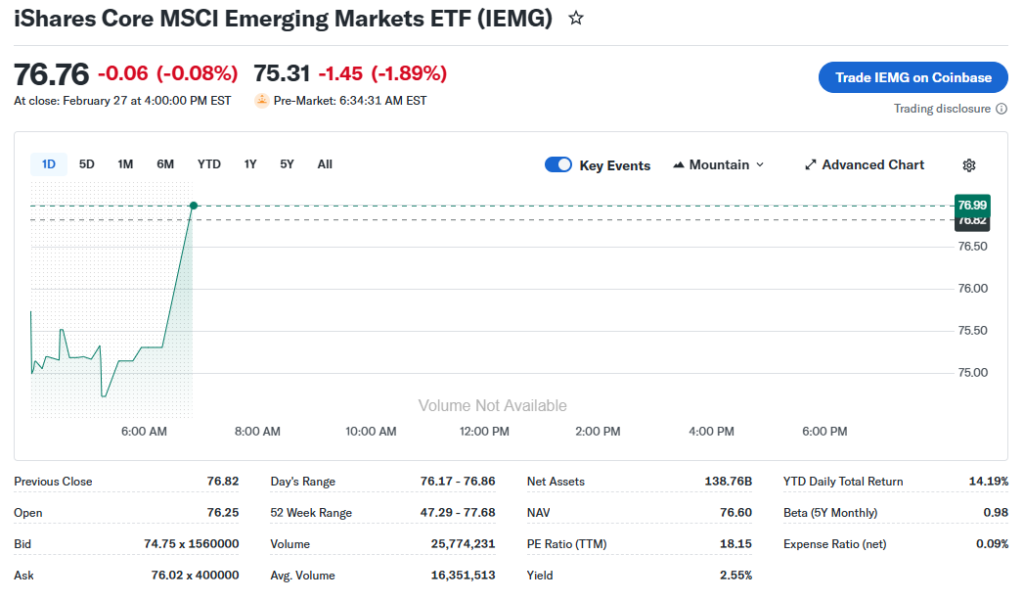This screenshot has width=1024, height=601.
Task: Click the pre-market sunrise icon
Action: [x=262, y=100]
